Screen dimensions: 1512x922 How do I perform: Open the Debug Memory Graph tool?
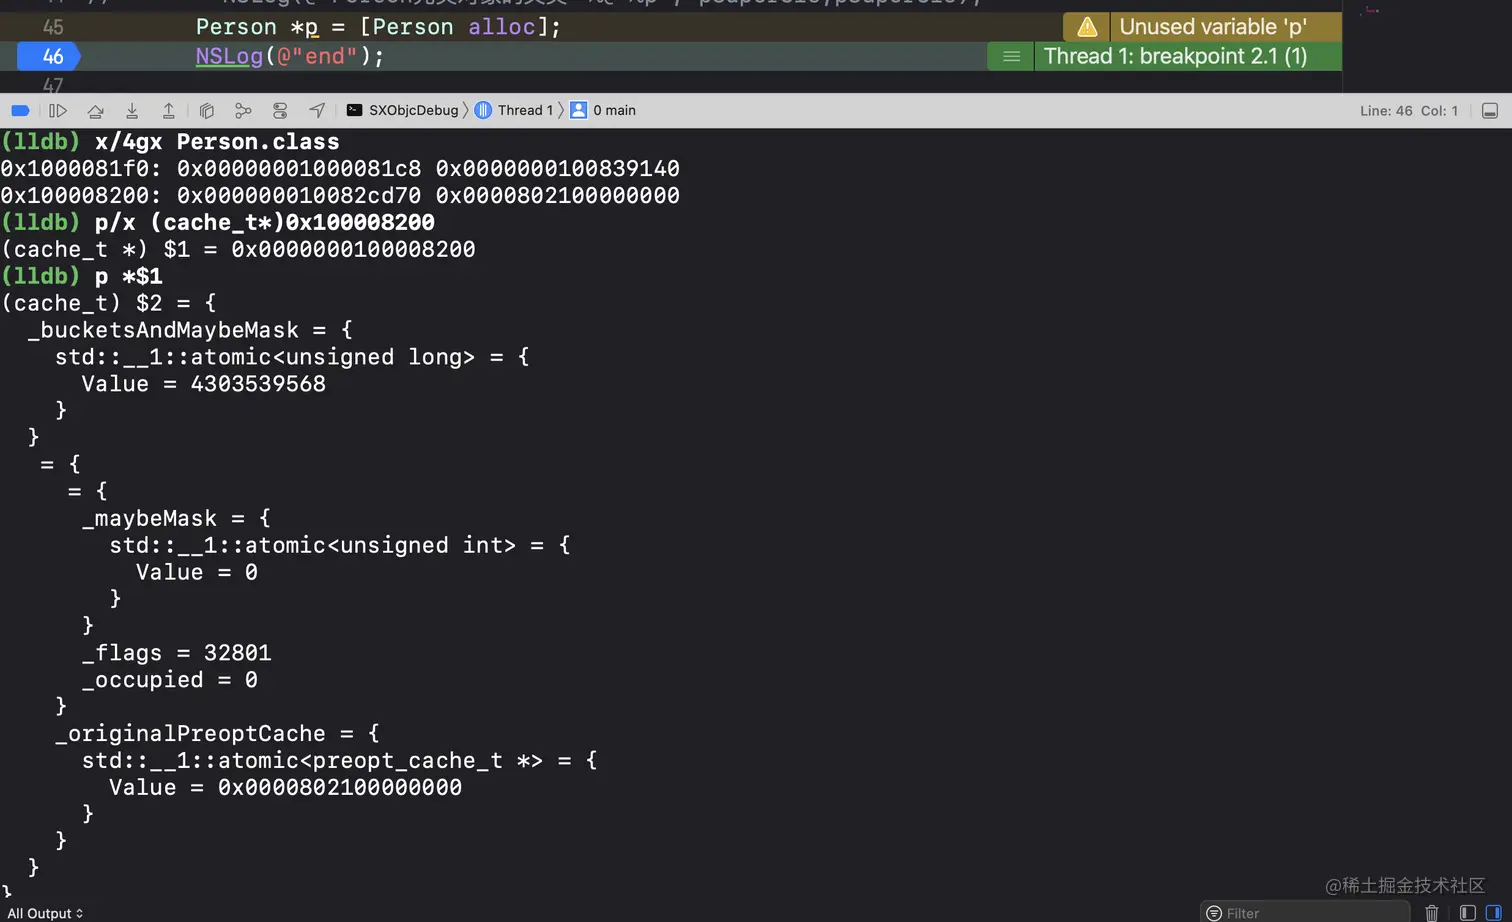tap(243, 111)
